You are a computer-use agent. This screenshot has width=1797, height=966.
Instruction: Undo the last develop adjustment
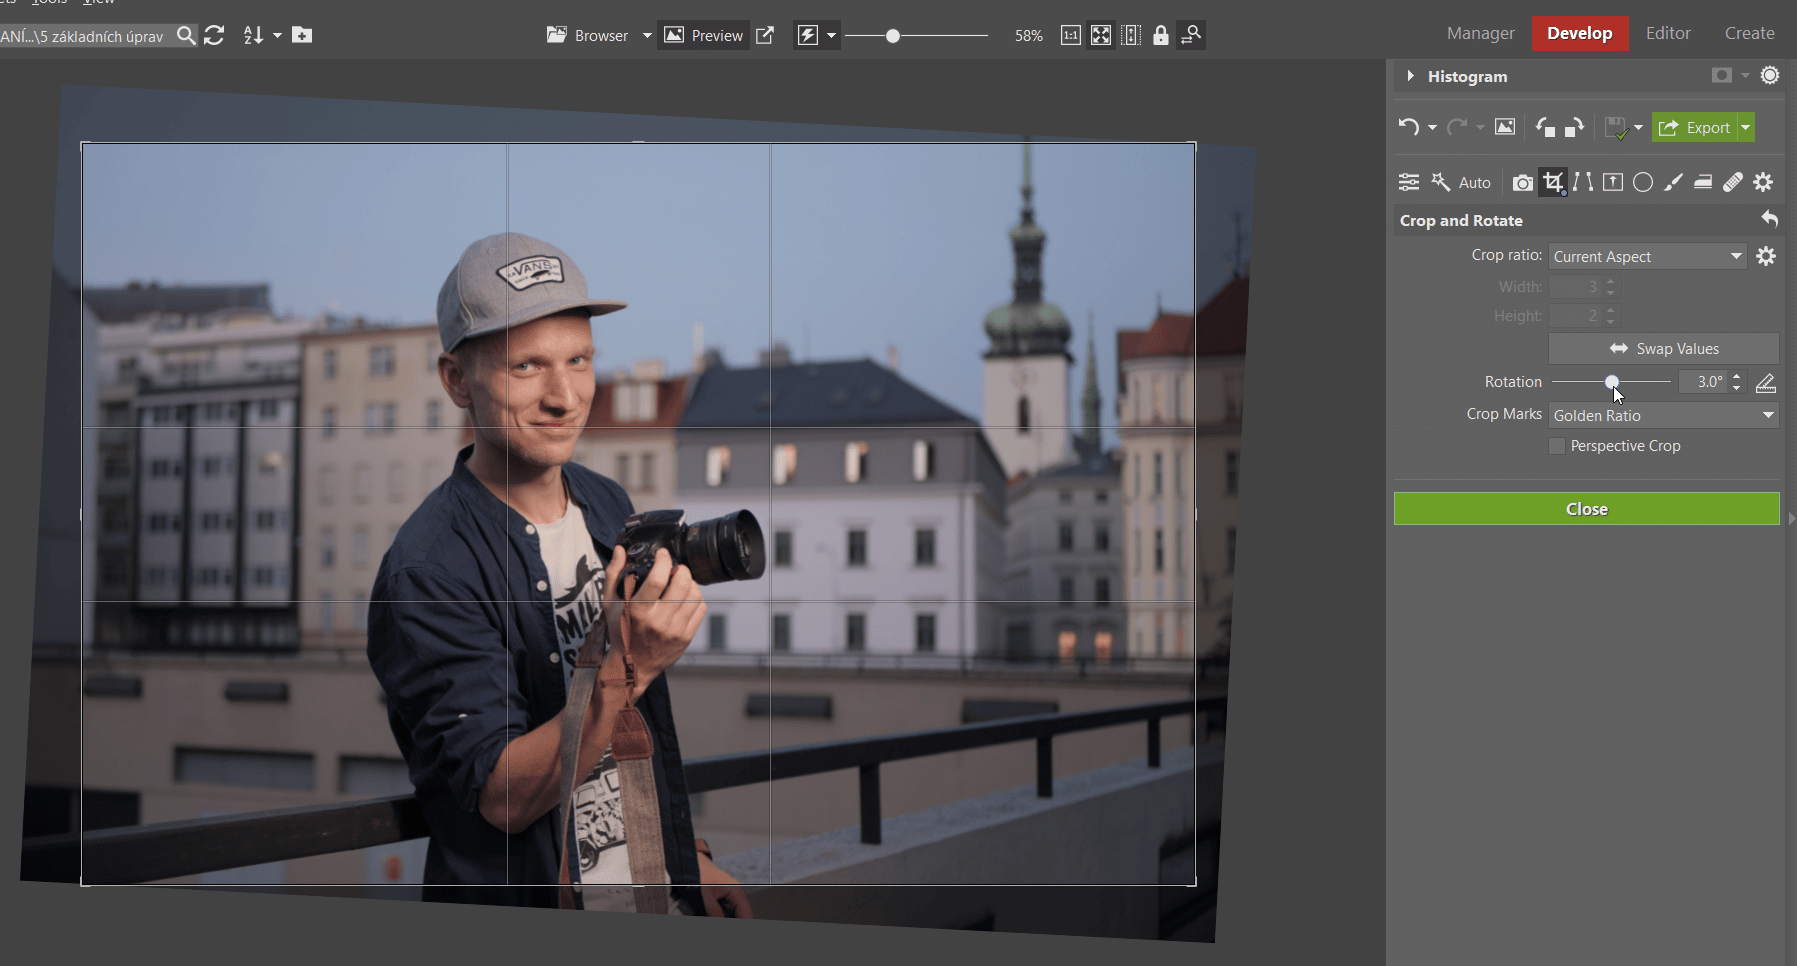point(1408,127)
